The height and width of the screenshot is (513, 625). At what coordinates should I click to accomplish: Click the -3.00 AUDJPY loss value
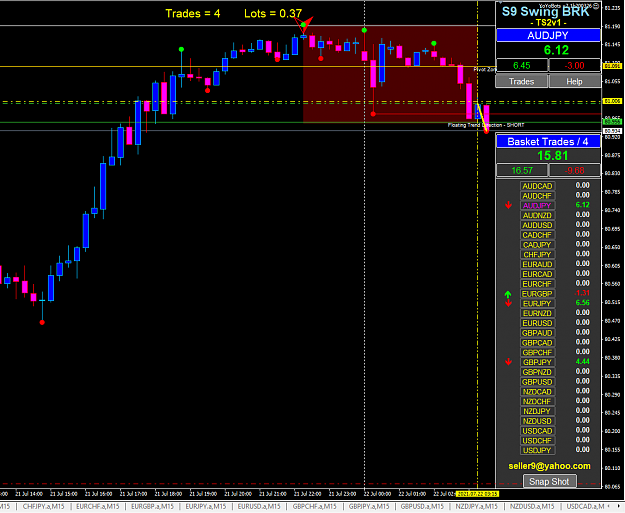pos(574,66)
